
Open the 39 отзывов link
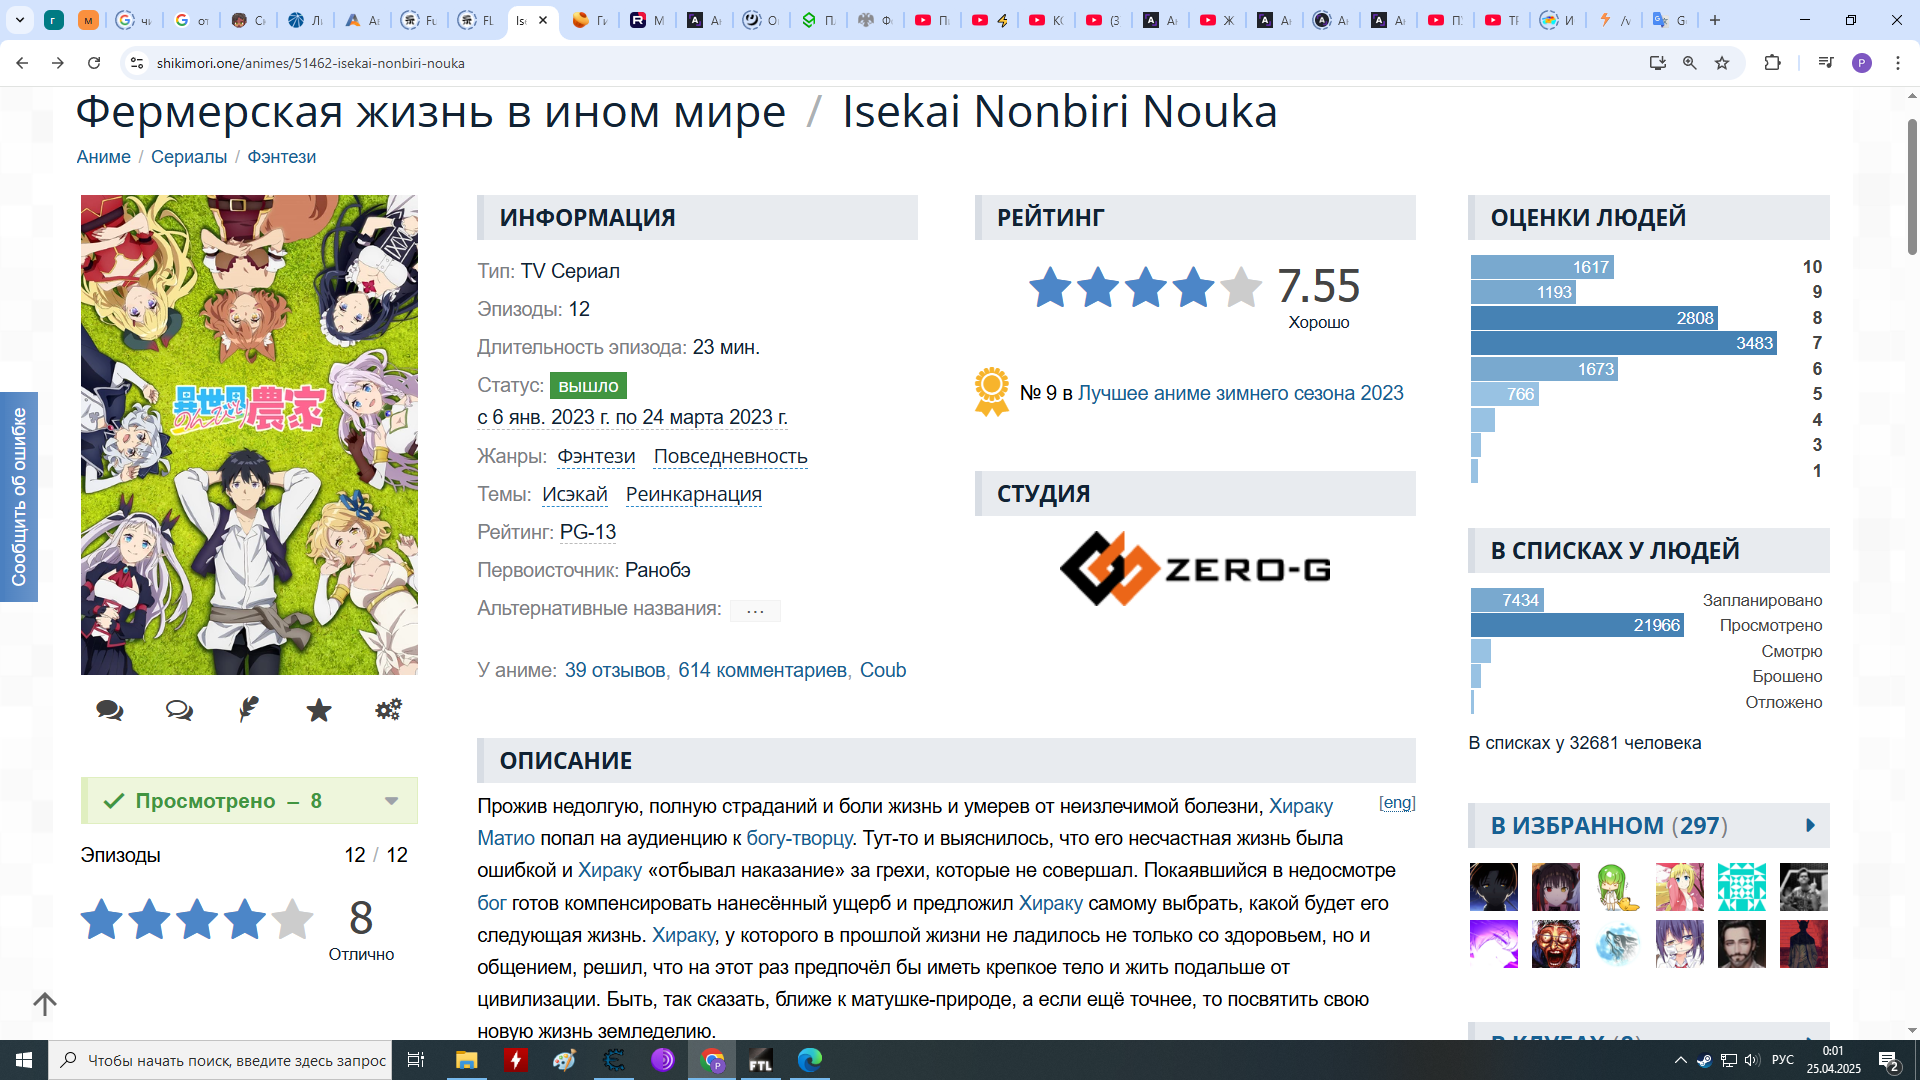(x=615, y=671)
